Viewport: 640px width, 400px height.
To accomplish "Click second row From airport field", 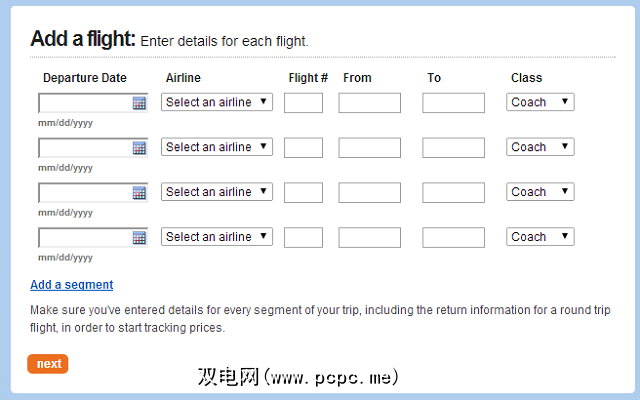I will coord(369,148).
